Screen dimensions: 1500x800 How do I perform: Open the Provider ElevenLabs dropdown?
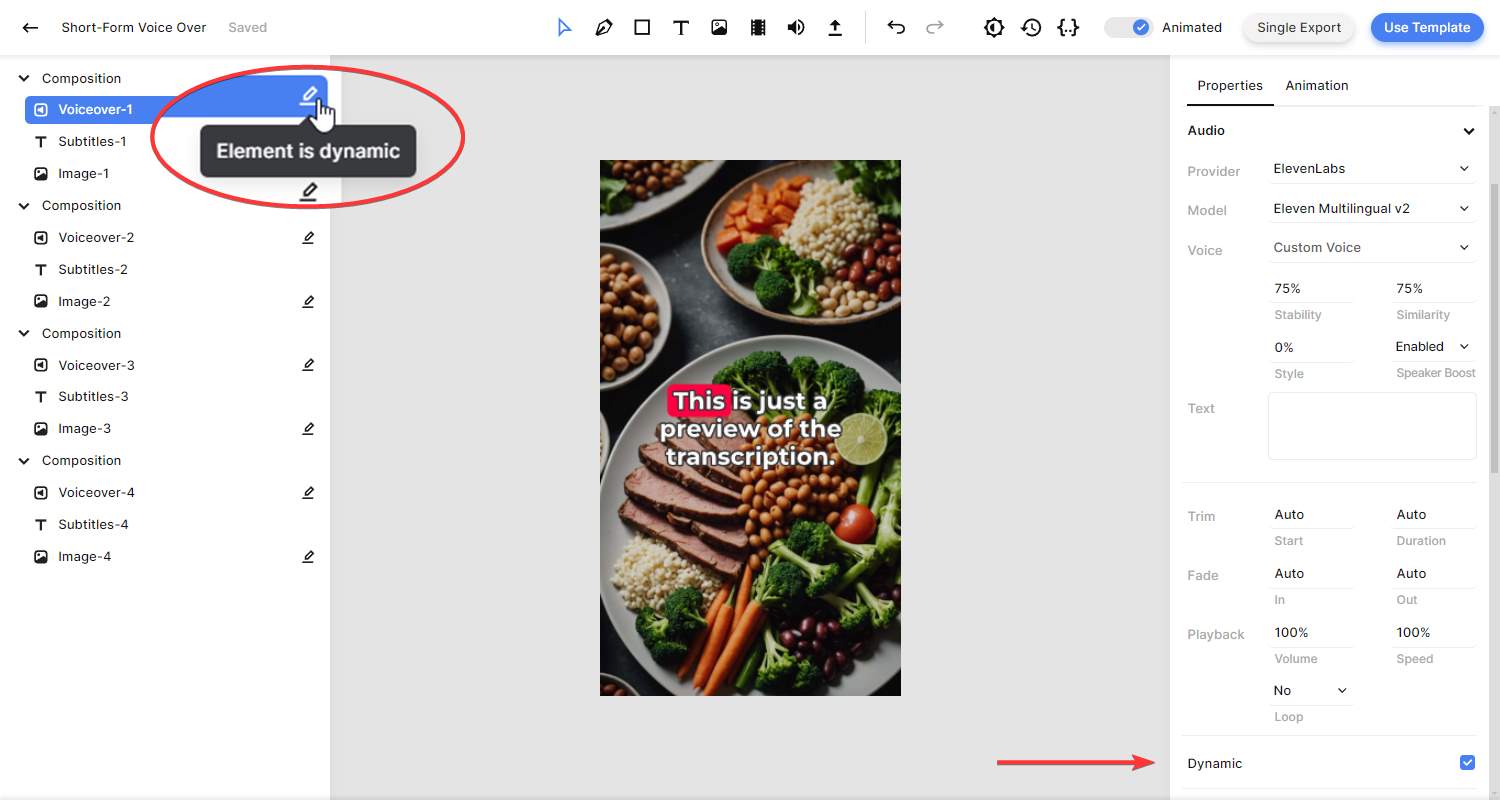point(1371,169)
